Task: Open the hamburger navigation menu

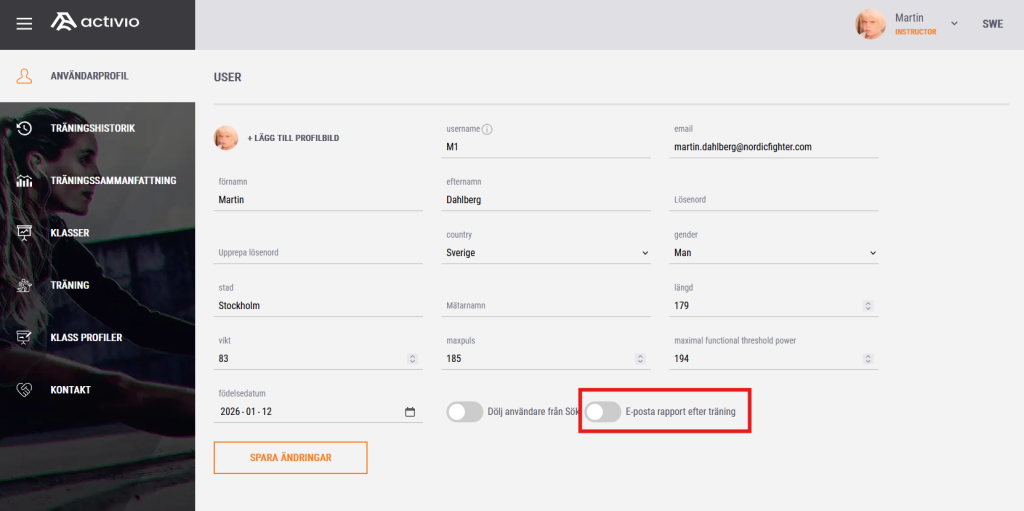Action: pos(25,24)
